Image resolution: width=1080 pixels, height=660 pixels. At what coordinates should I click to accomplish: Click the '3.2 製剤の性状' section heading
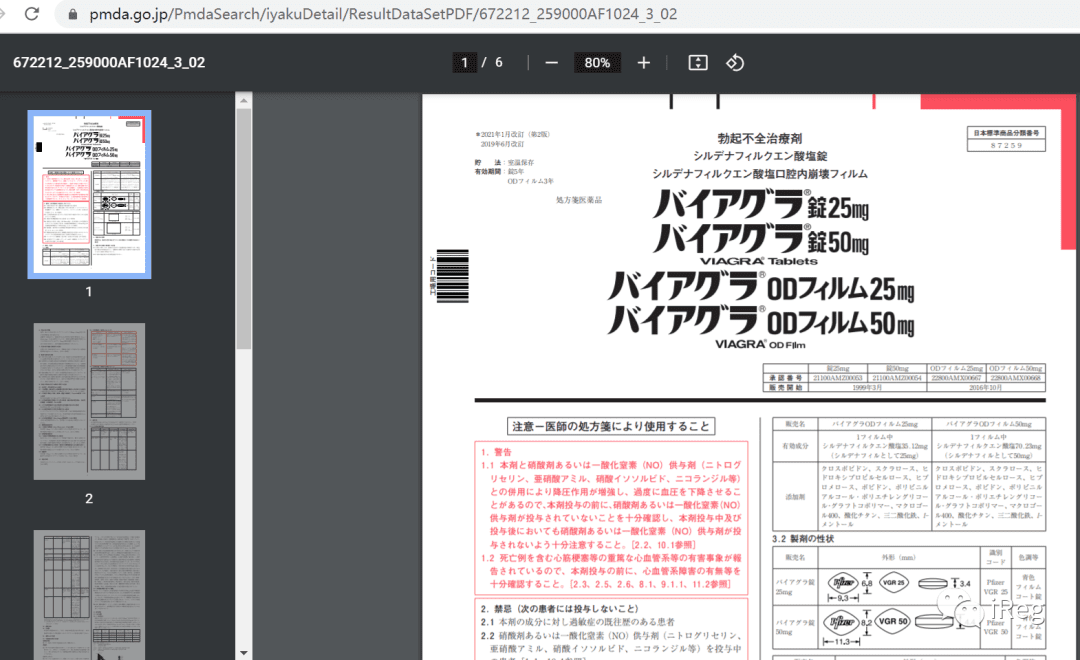pyautogui.click(x=802, y=539)
